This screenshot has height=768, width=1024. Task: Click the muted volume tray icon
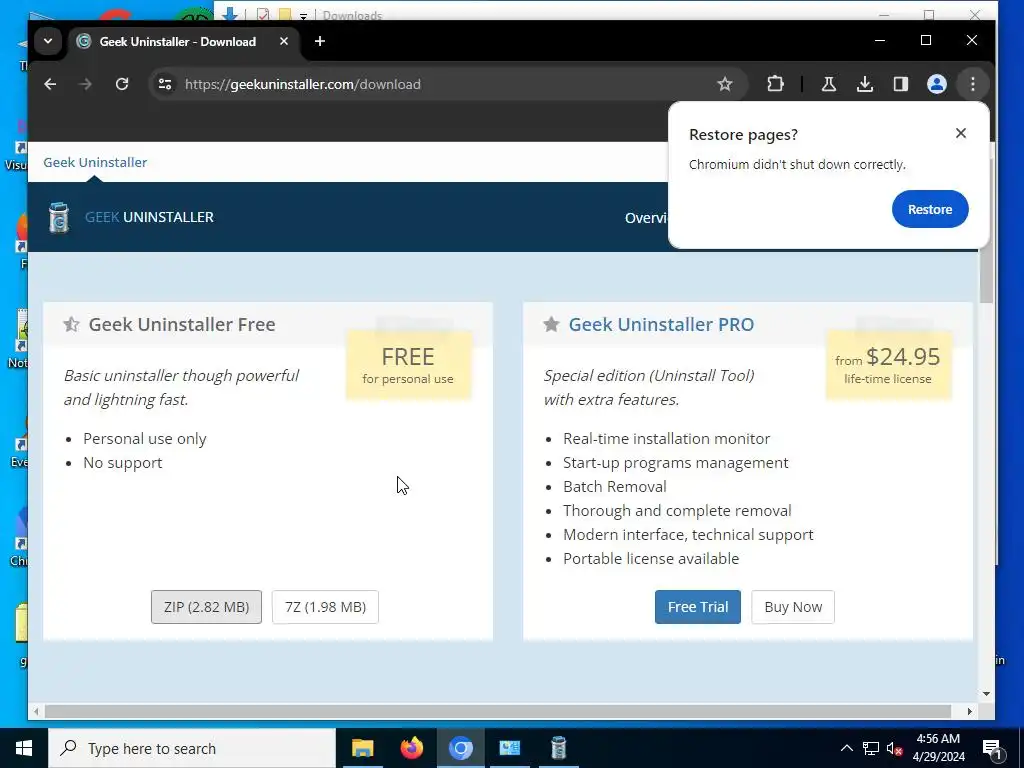point(895,748)
